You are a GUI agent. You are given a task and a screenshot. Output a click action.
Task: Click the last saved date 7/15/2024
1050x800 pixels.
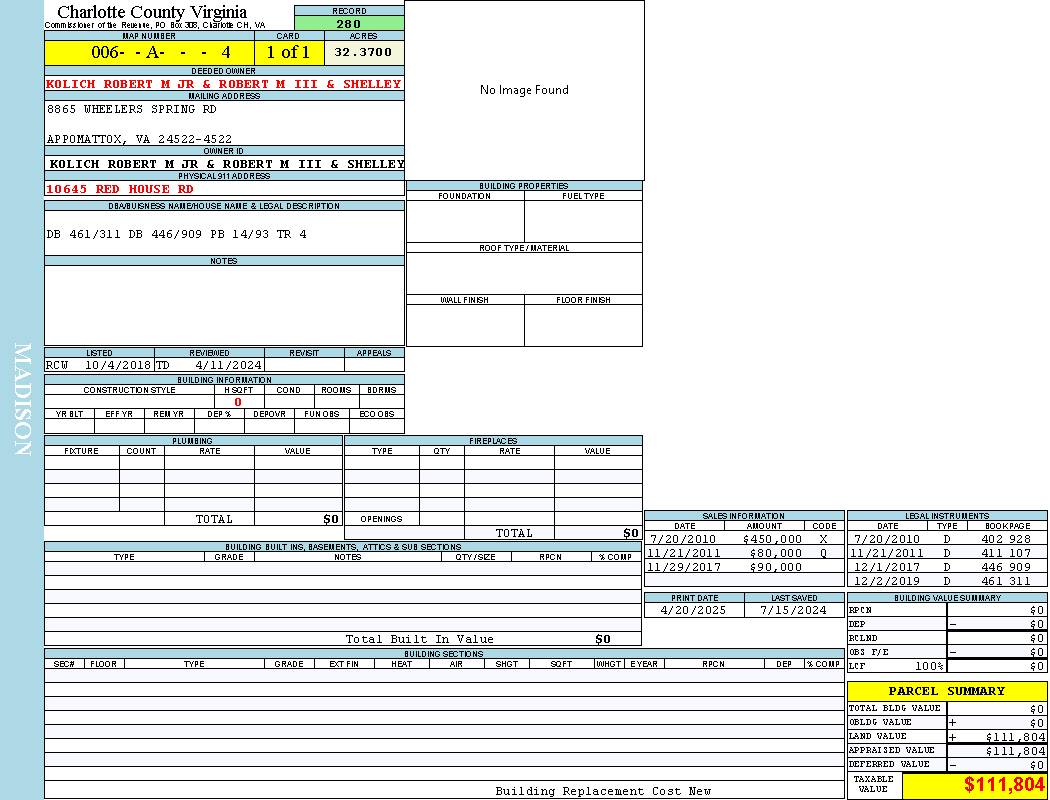tap(793, 610)
